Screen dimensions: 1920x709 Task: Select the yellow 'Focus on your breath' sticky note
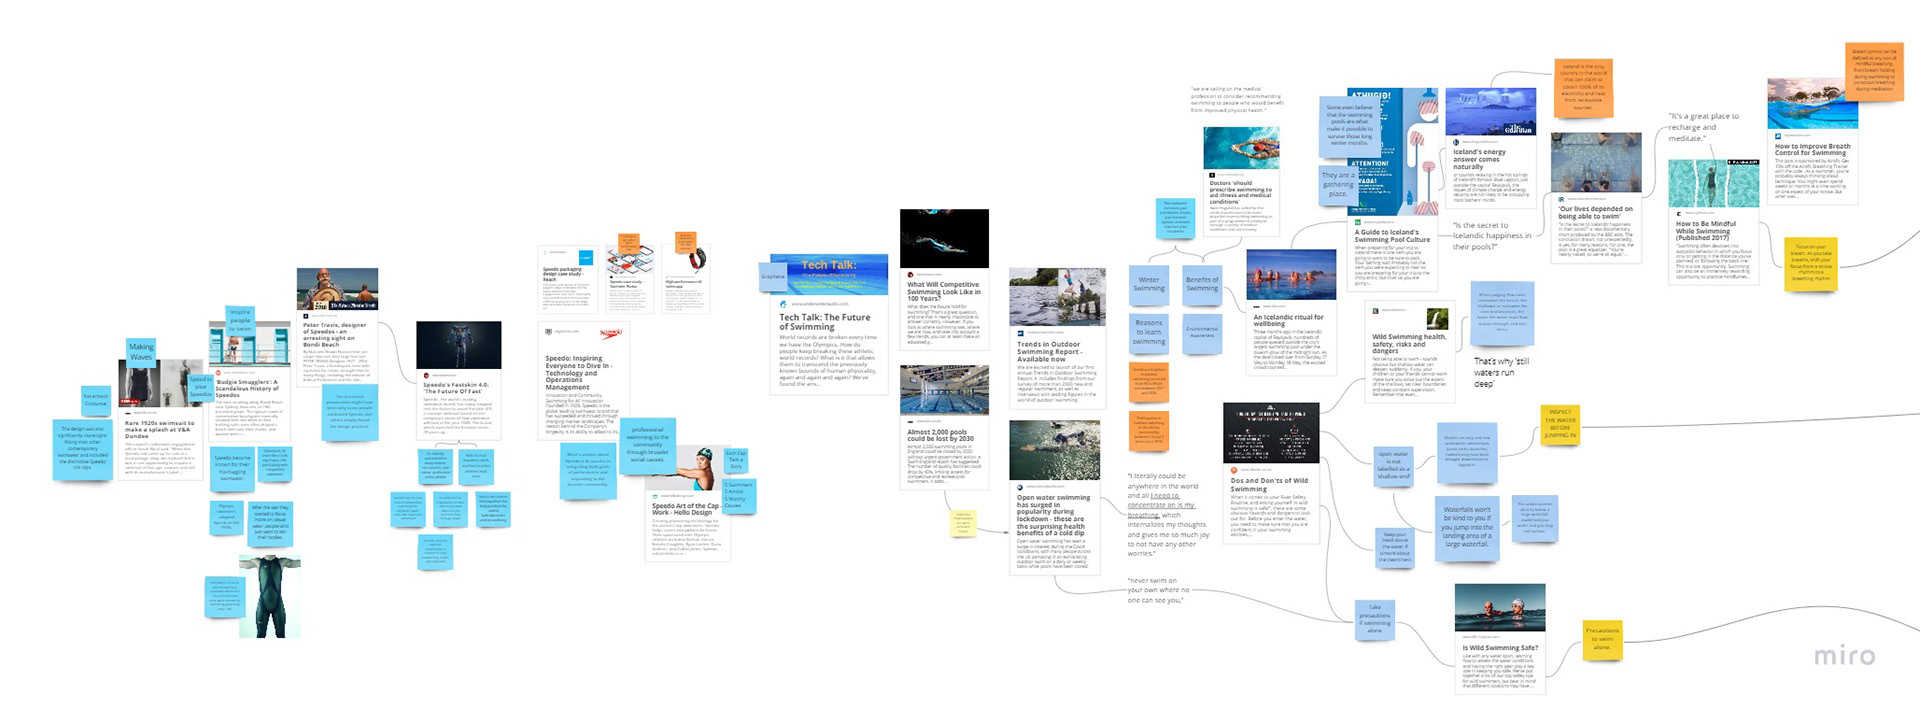(1810, 264)
